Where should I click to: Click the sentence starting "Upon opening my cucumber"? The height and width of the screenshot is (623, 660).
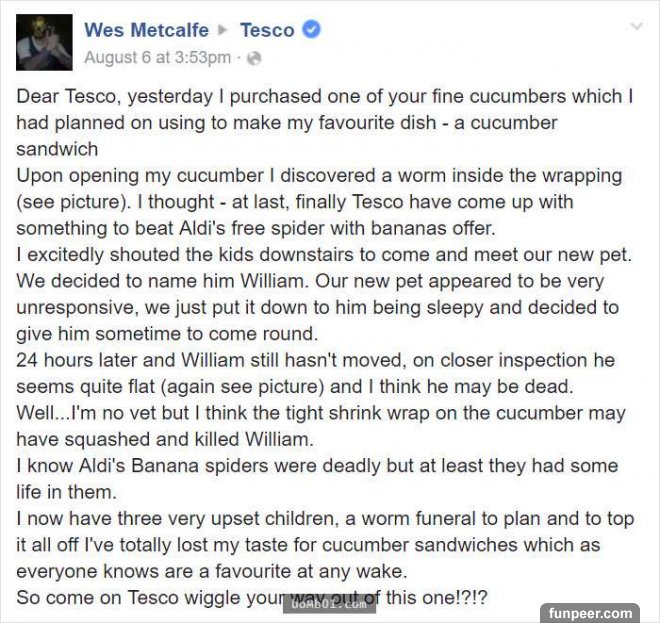point(320,176)
